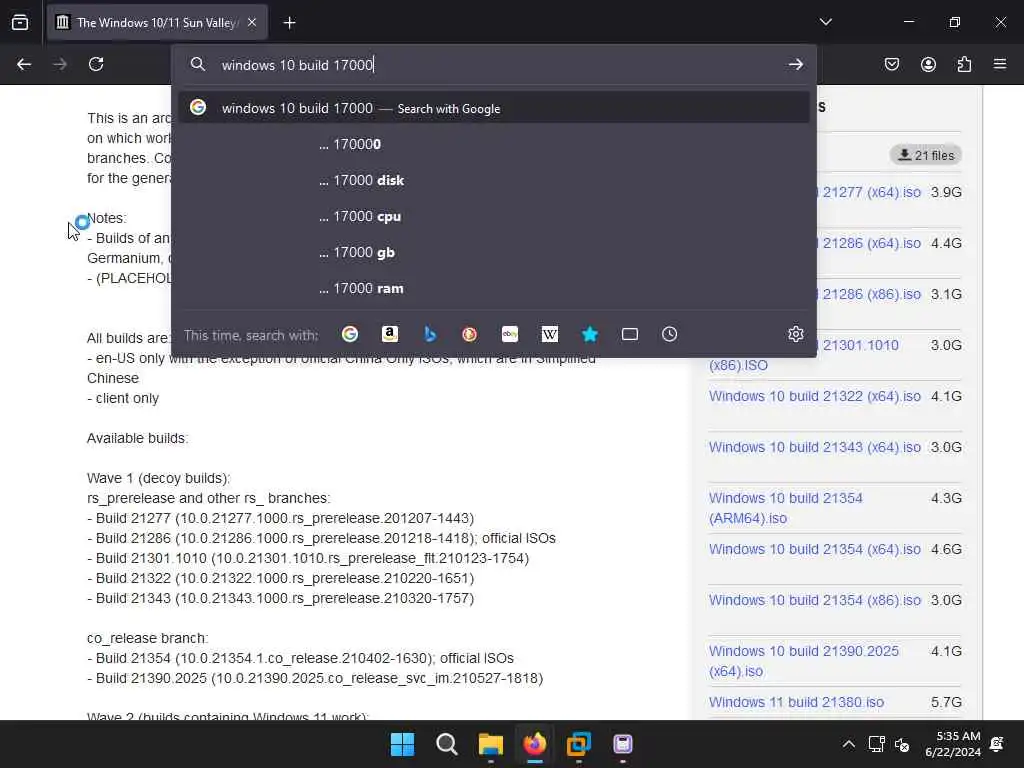Open File Explorer from the taskbar

pos(490,744)
